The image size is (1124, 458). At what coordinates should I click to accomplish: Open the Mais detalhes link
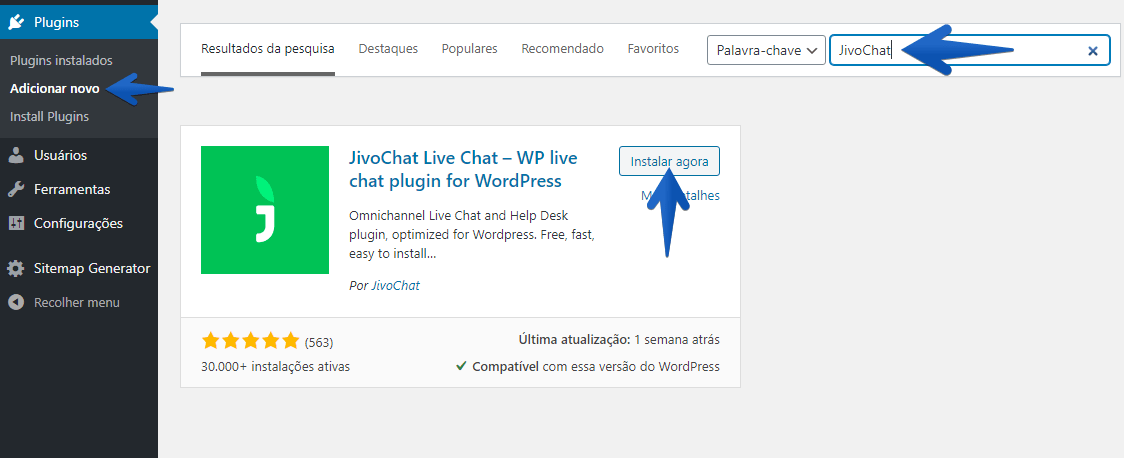pos(680,196)
